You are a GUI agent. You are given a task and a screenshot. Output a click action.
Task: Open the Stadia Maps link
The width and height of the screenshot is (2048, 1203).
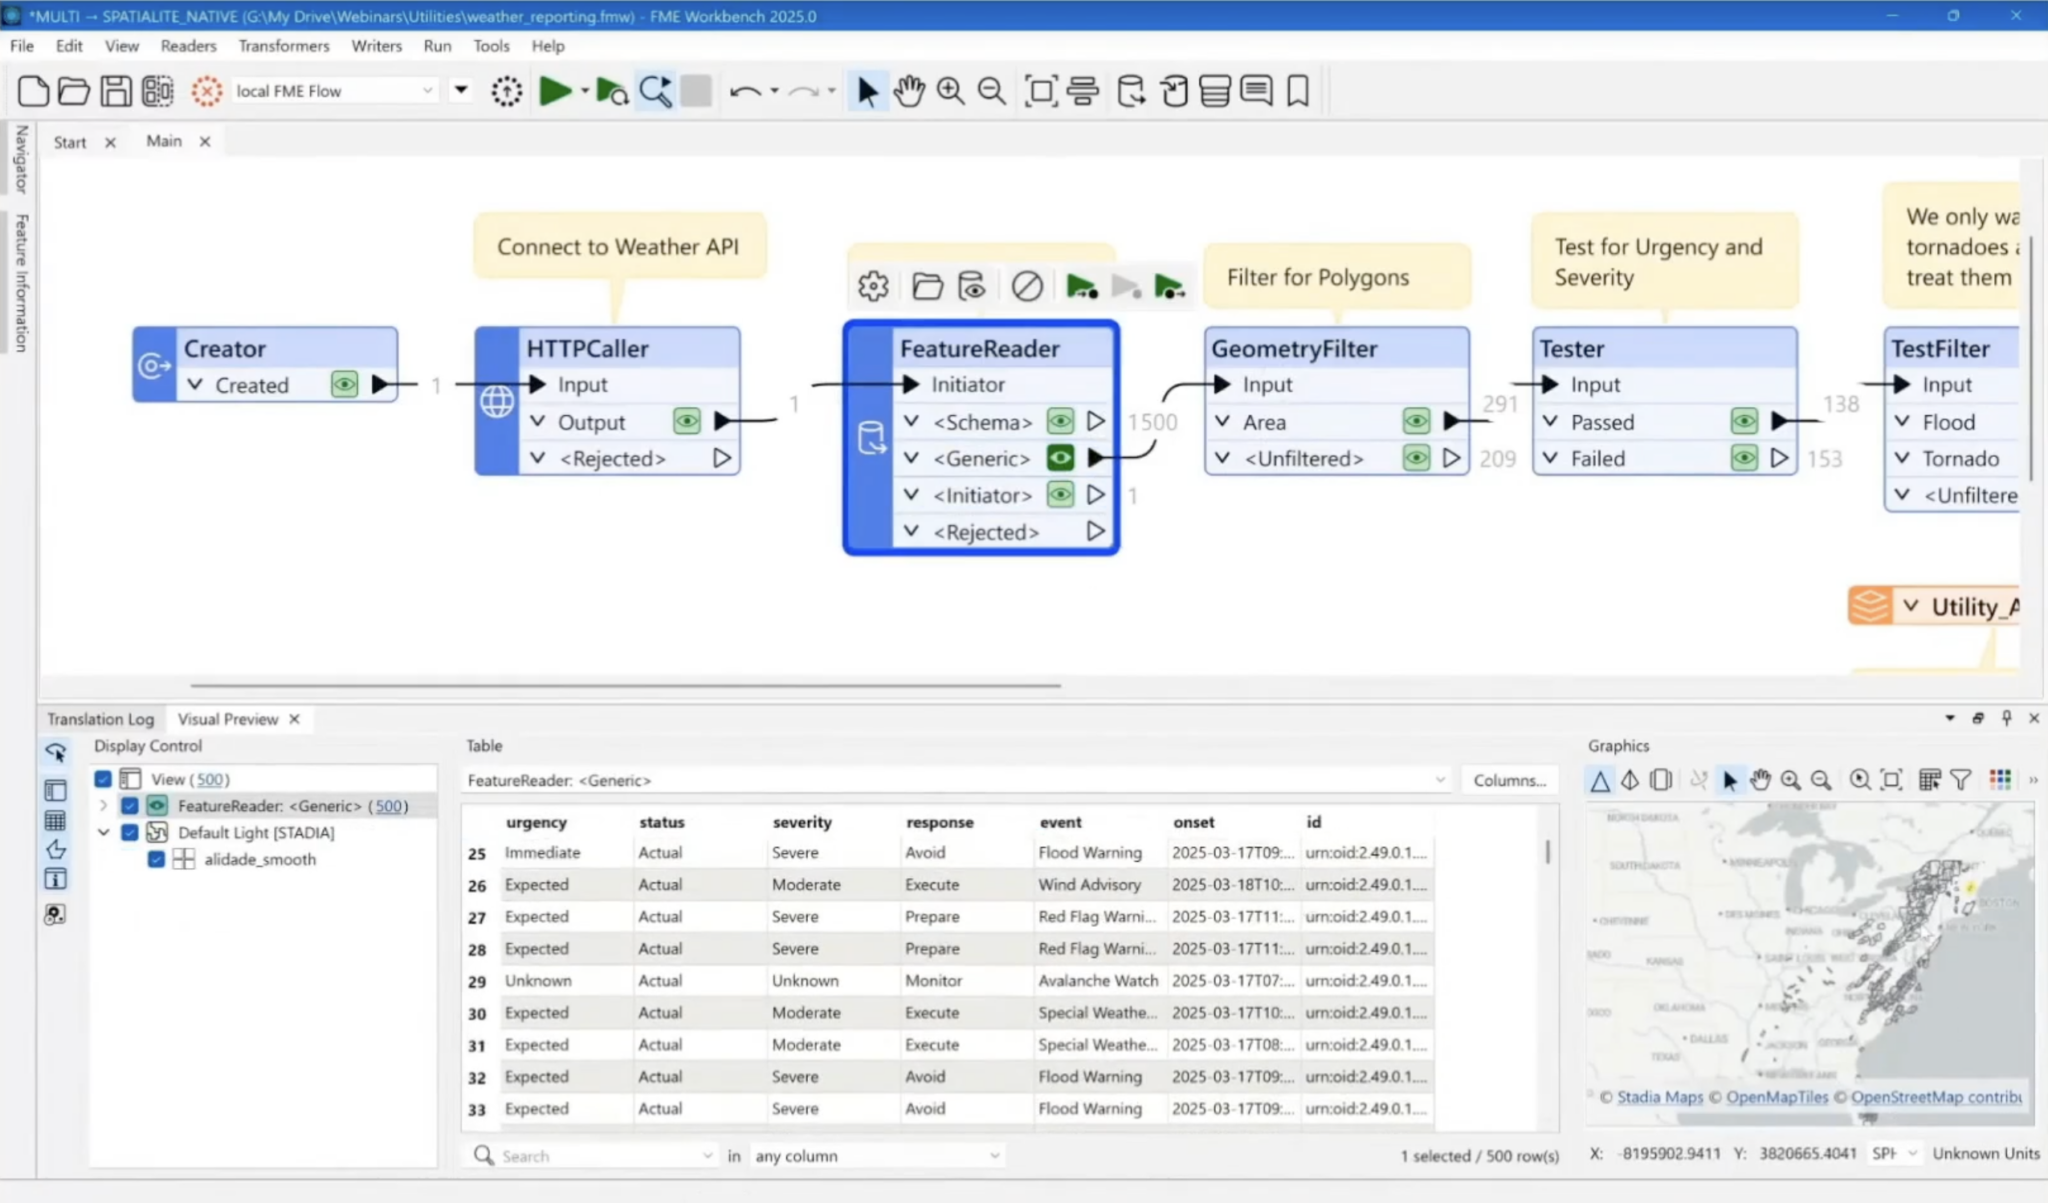pyautogui.click(x=1659, y=1097)
